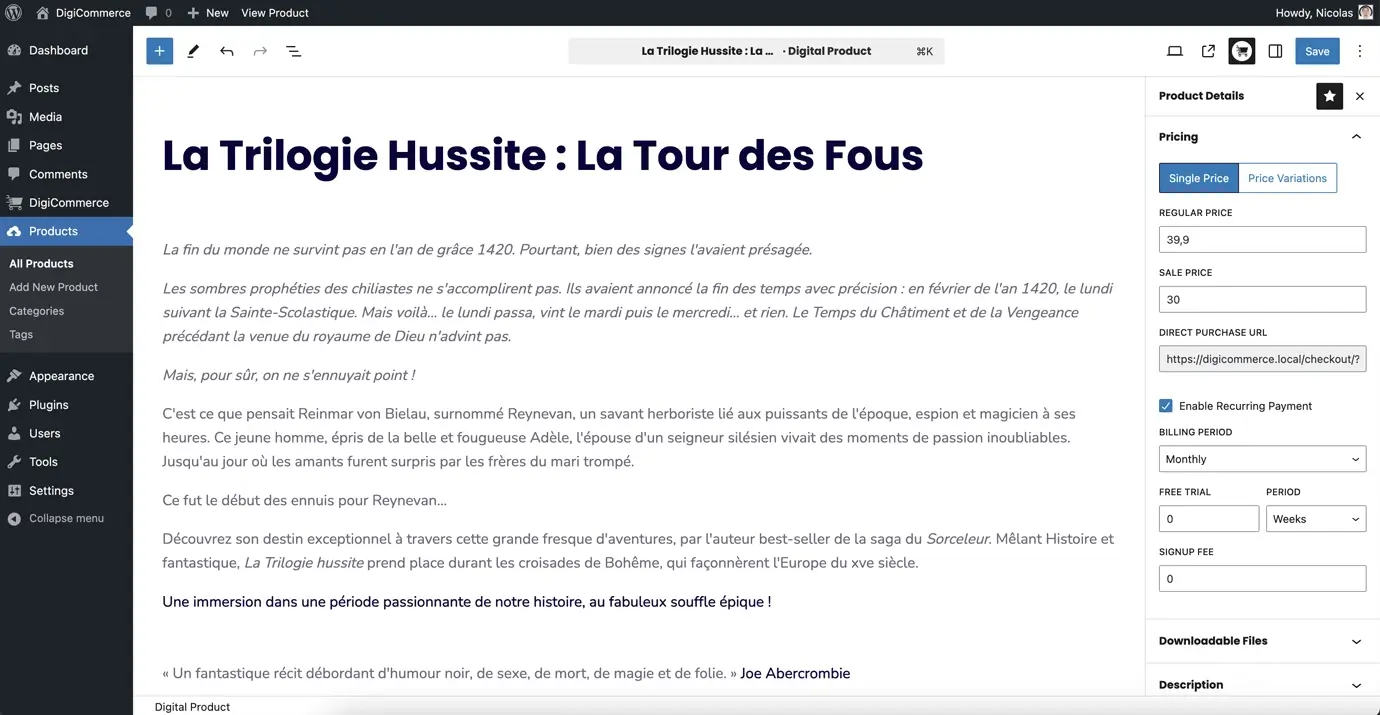The image size is (1380, 715).
Task: Open the Billing Period dropdown
Action: click(x=1262, y=459)
